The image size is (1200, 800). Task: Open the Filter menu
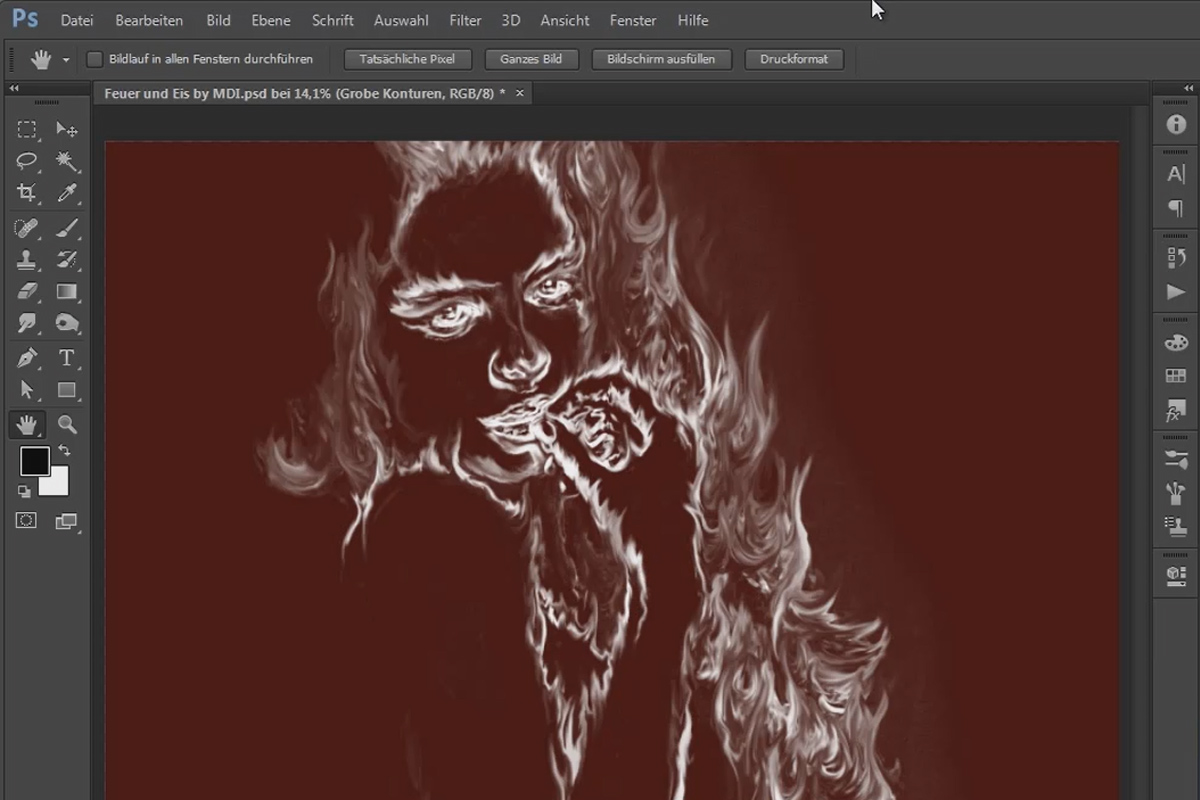pyautogui.click(x=465, y=20)
